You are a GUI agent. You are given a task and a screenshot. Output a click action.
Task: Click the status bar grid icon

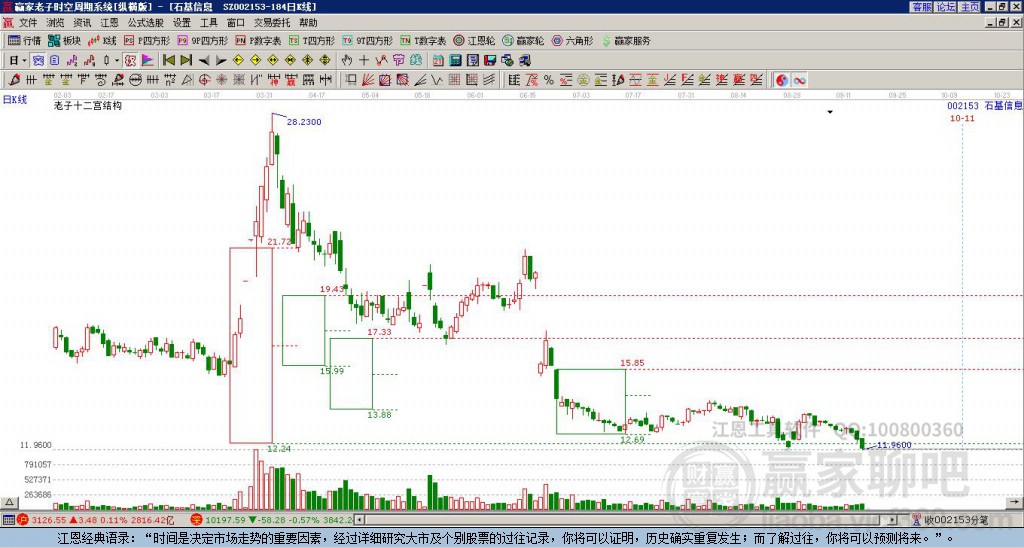[8, 520]
